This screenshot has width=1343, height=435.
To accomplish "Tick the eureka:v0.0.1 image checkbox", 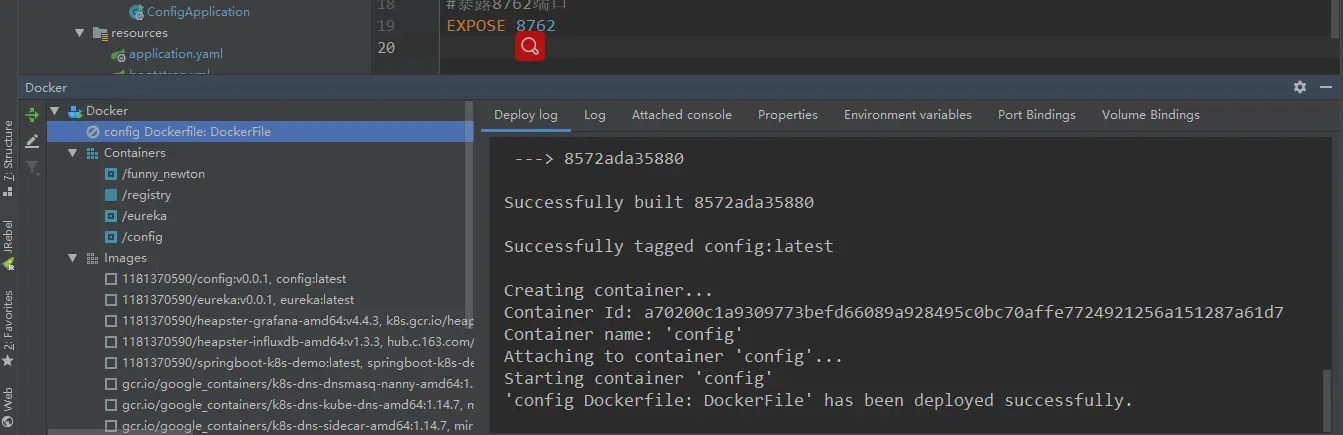I will (x=111, y=300).
